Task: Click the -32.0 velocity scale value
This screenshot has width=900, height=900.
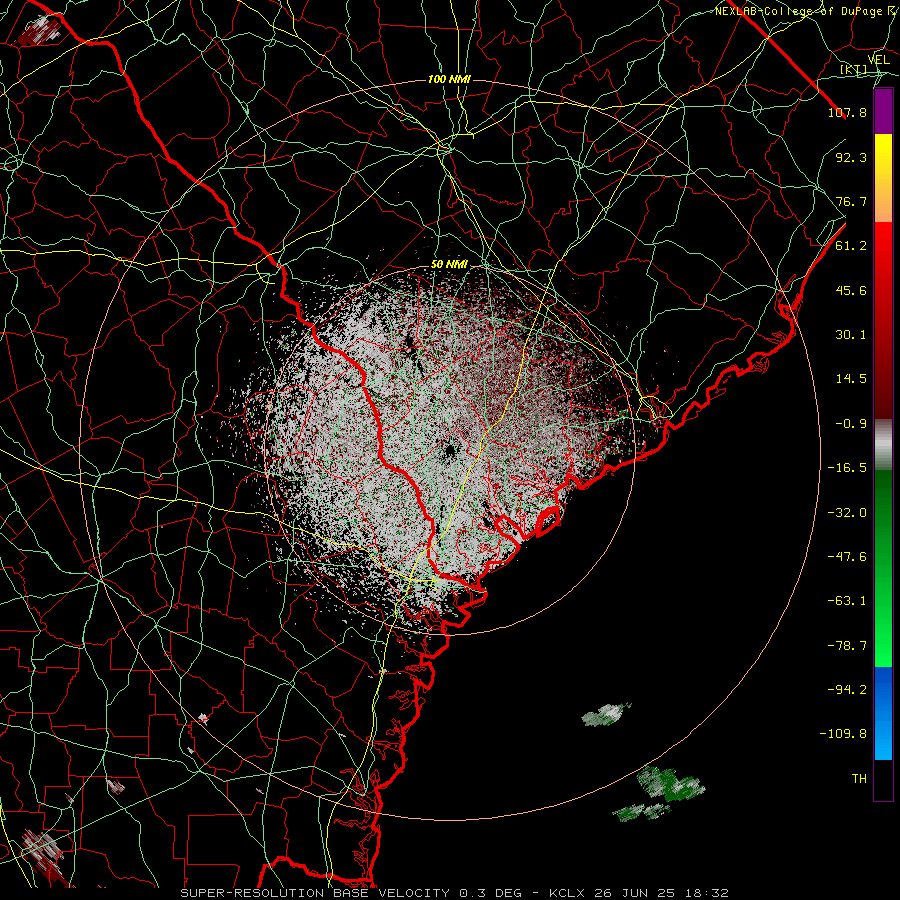Action: coord(847,513)
